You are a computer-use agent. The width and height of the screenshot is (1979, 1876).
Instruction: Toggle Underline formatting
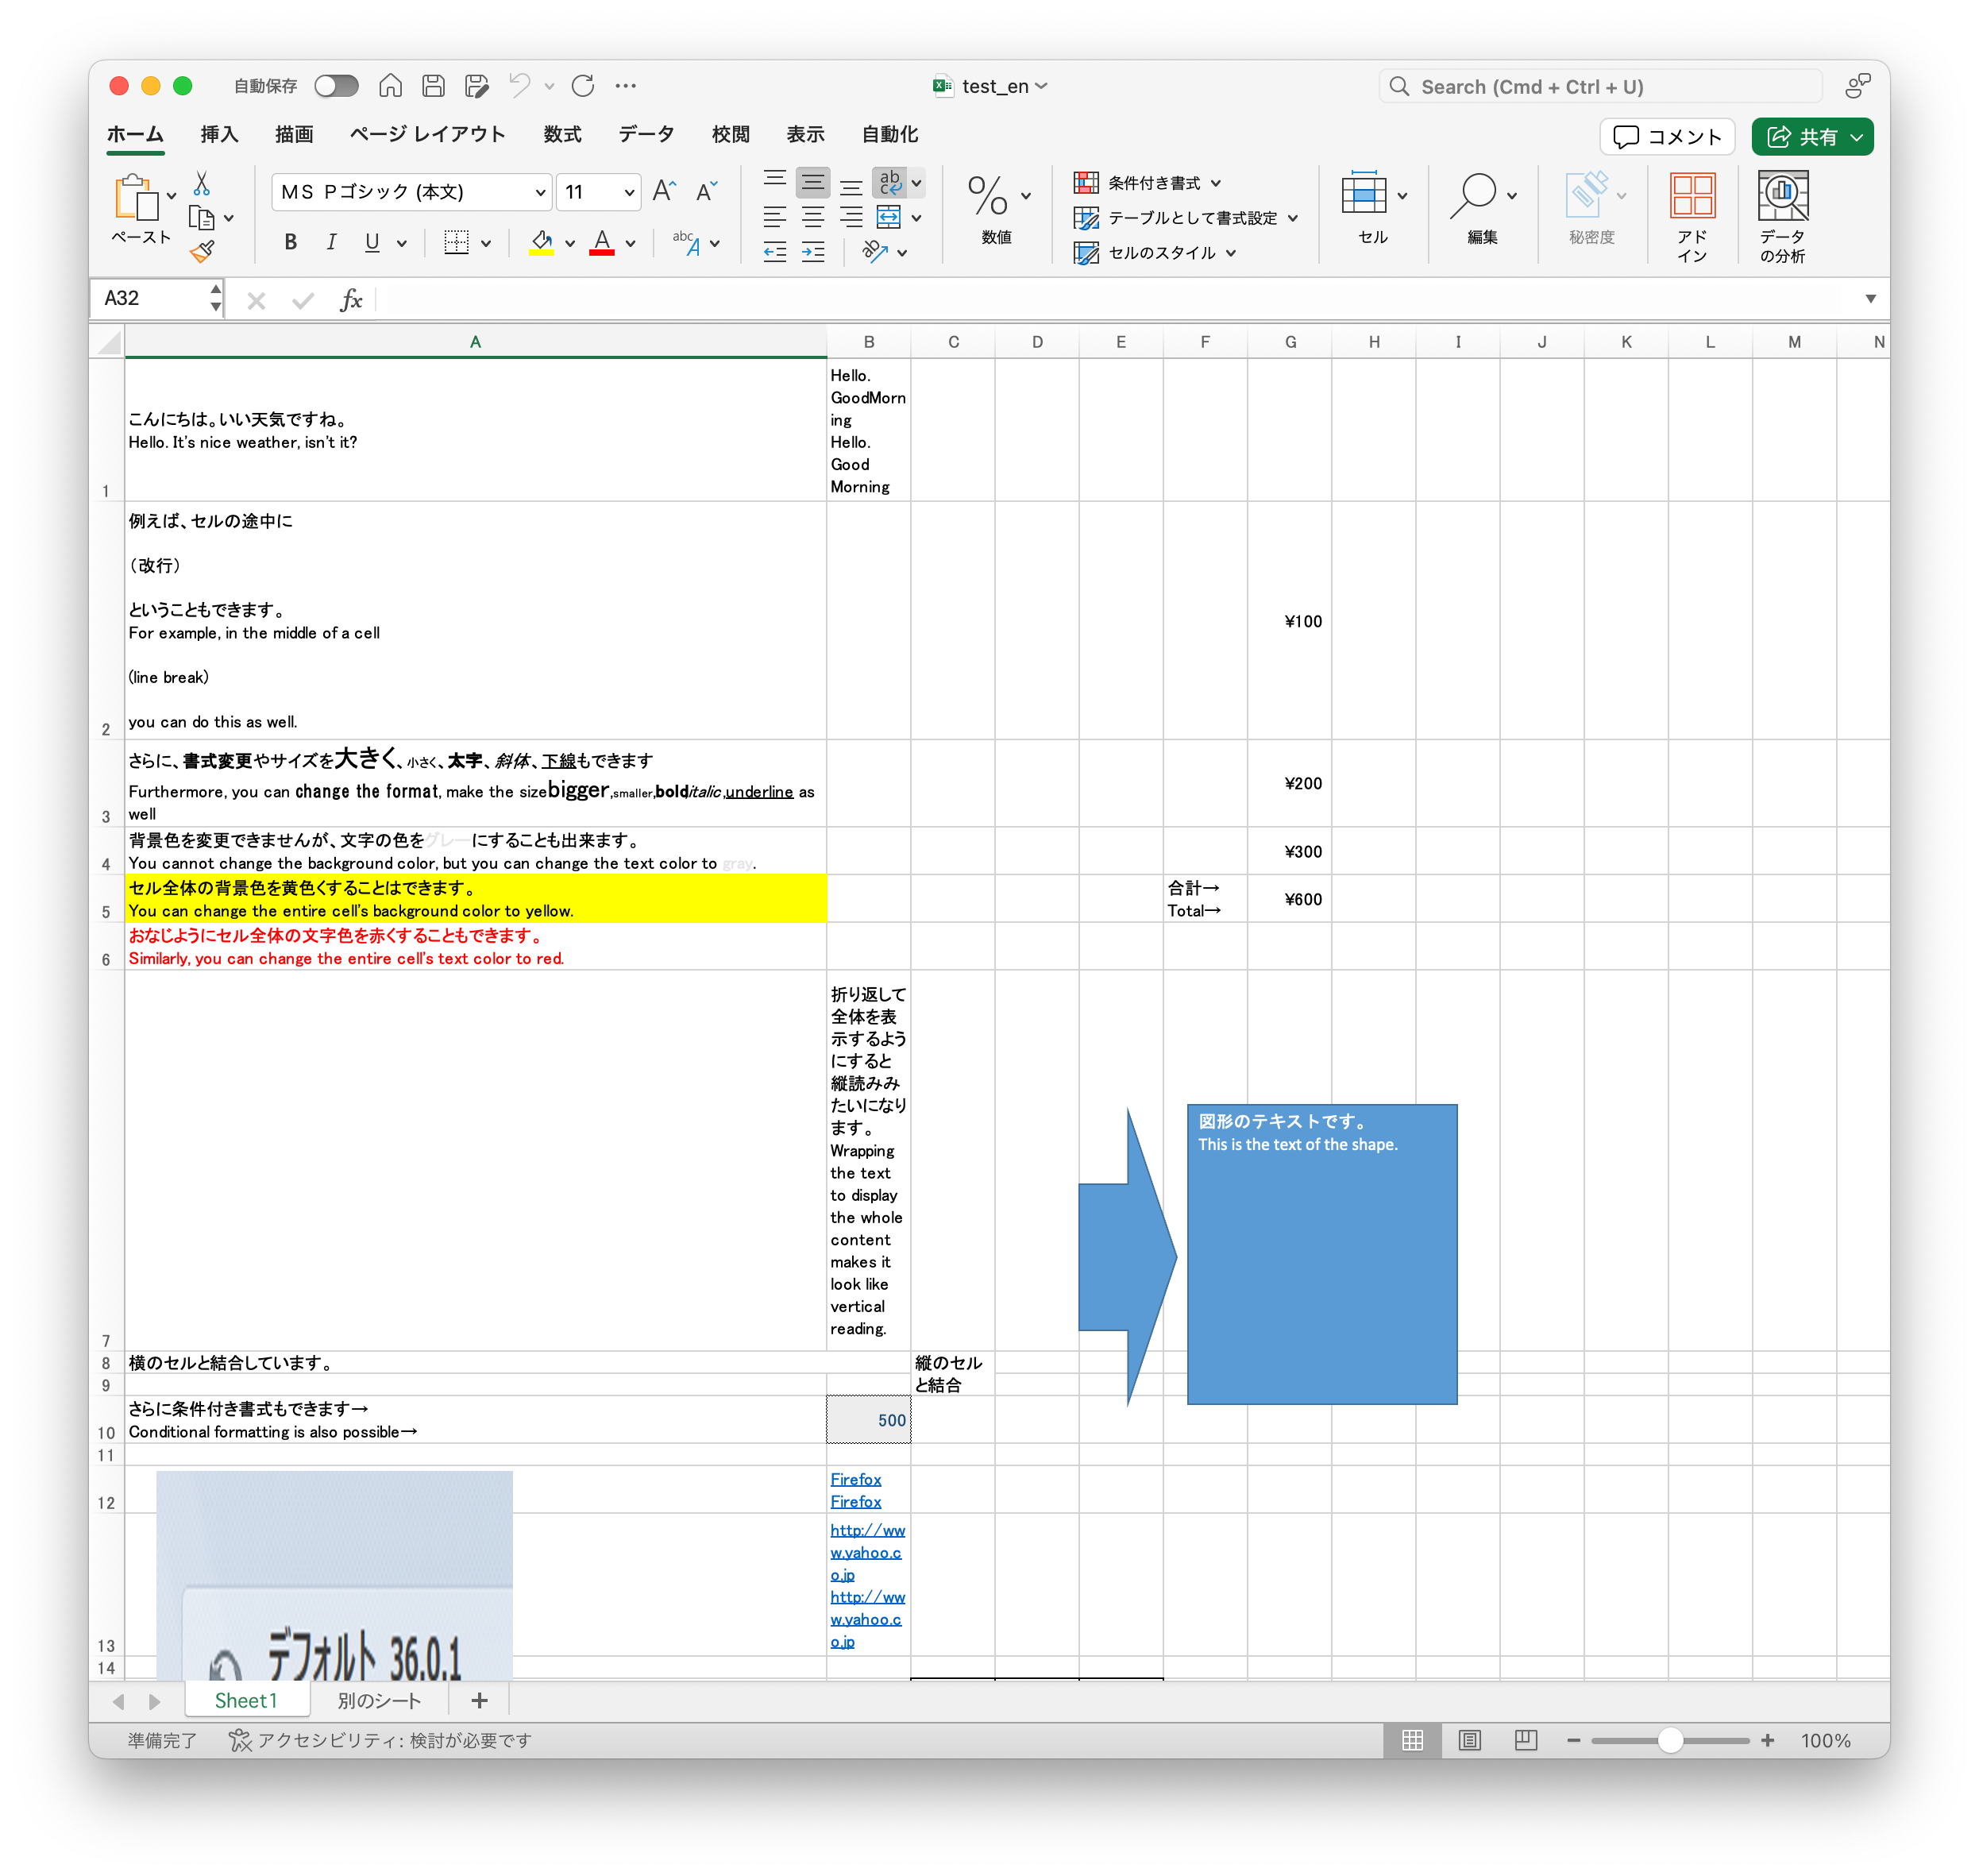tap(372, 242)
